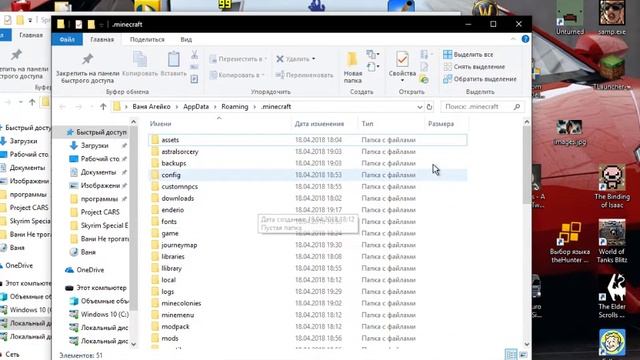Switch to the Главная ribbon tab
The height and width of the screenshot is (360, 640).
pos(102,40)
